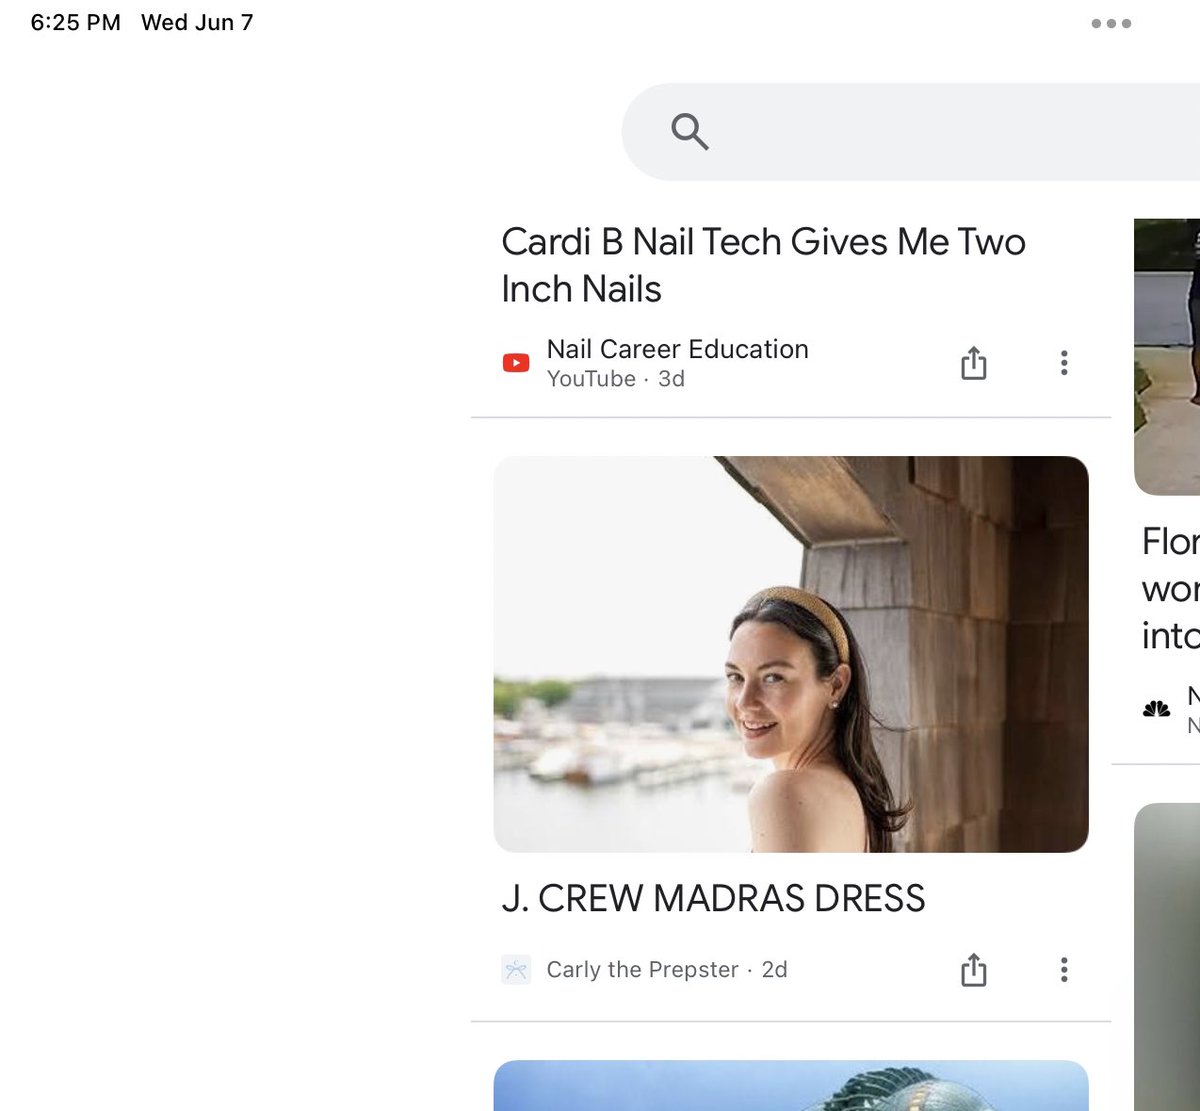Select the Nail Career Education source name
Viewport: 1200px width, 1111px height.
point(677,349)
